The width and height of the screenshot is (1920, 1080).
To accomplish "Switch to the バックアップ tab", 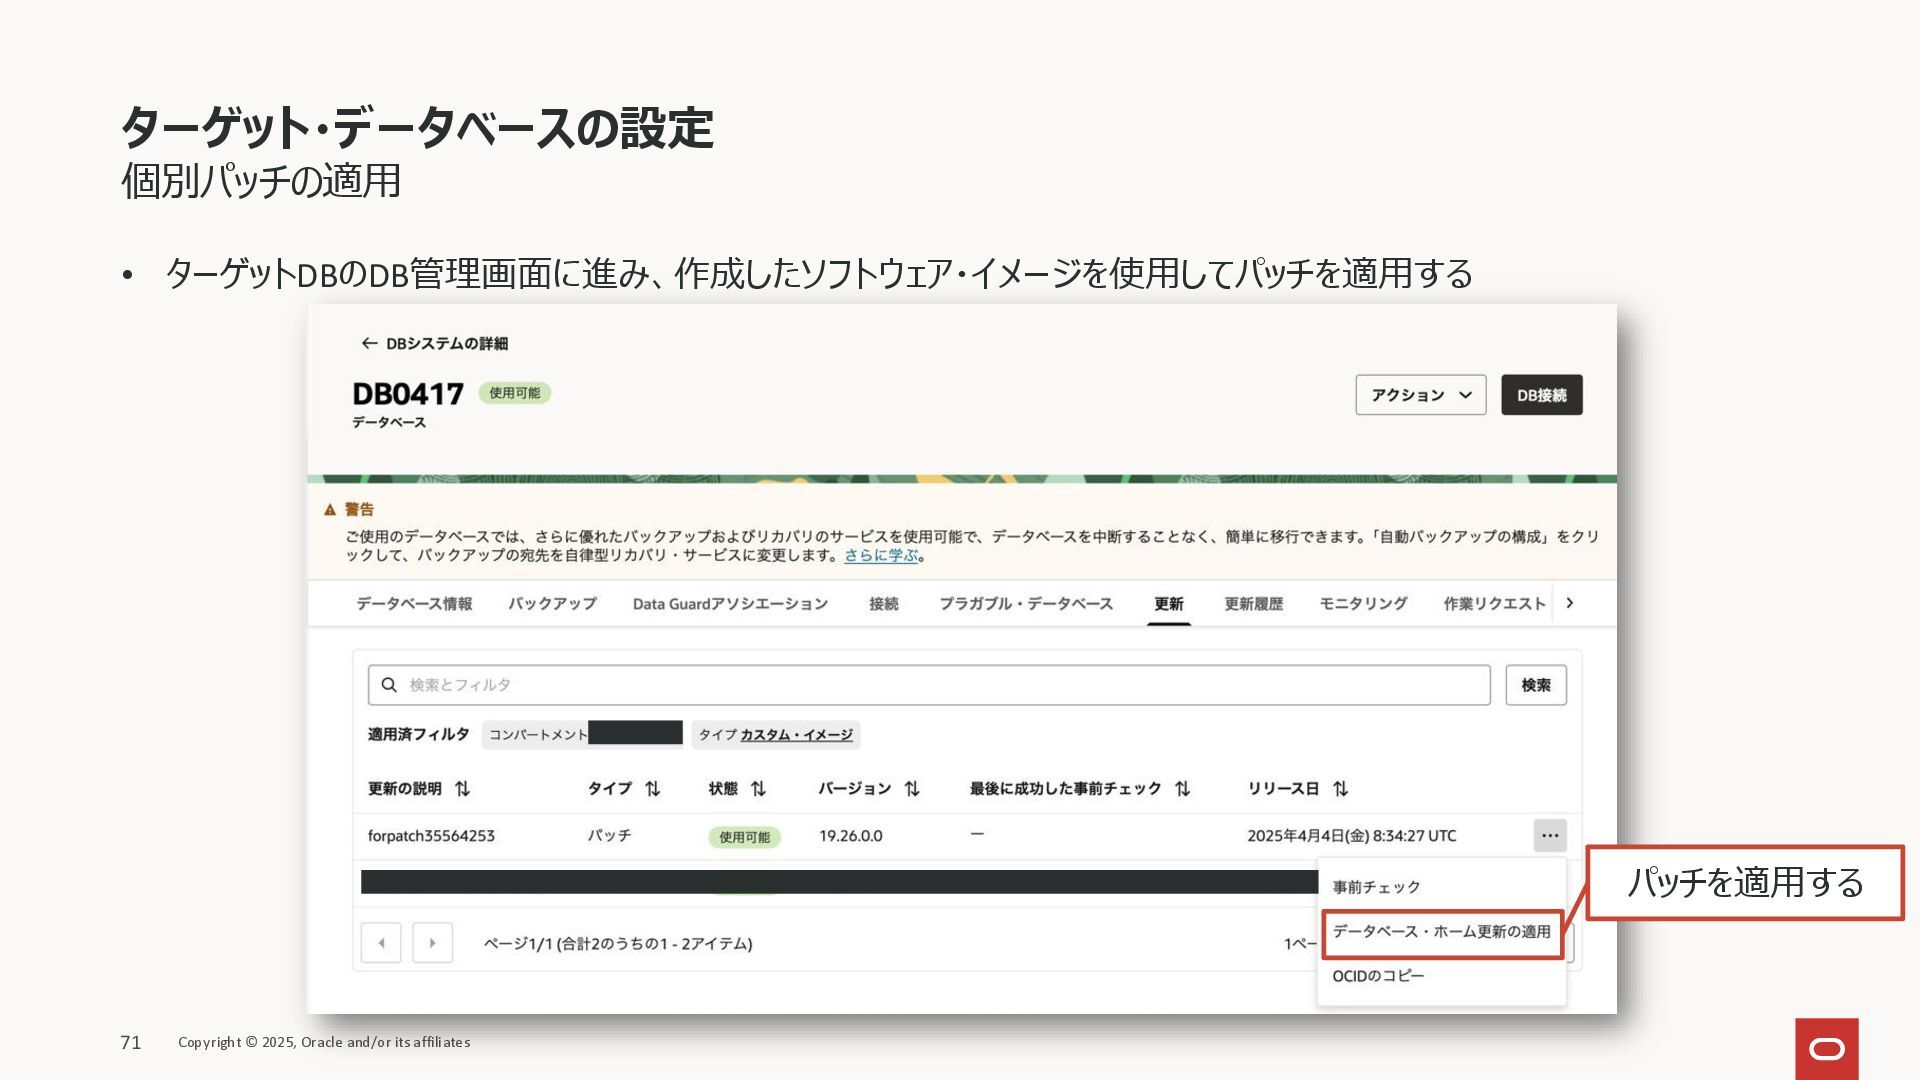I will tap(552, 604).
